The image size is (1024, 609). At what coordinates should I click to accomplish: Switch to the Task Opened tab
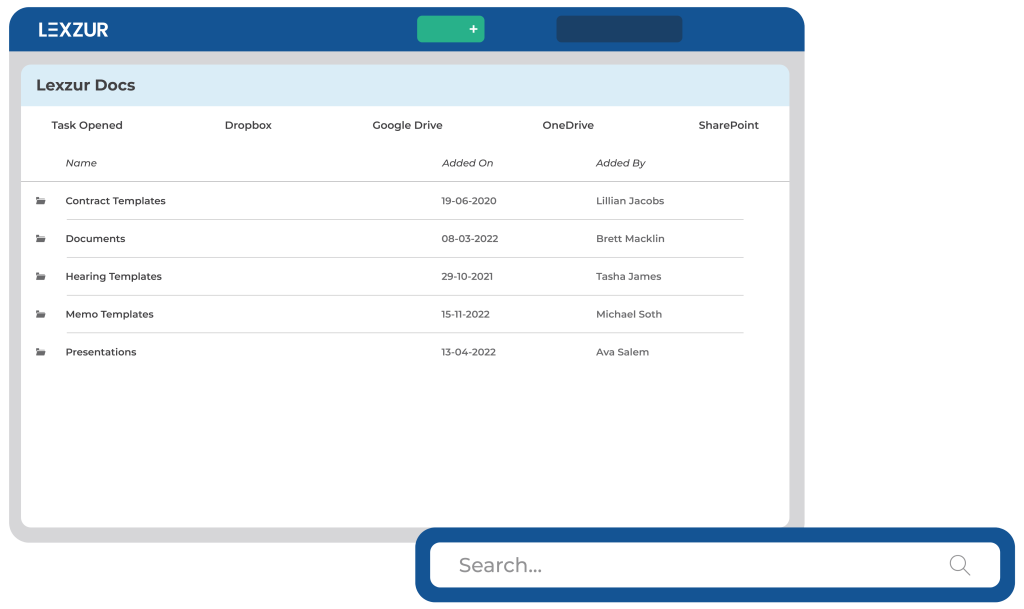pyautogui.click(x=87, y=126)
